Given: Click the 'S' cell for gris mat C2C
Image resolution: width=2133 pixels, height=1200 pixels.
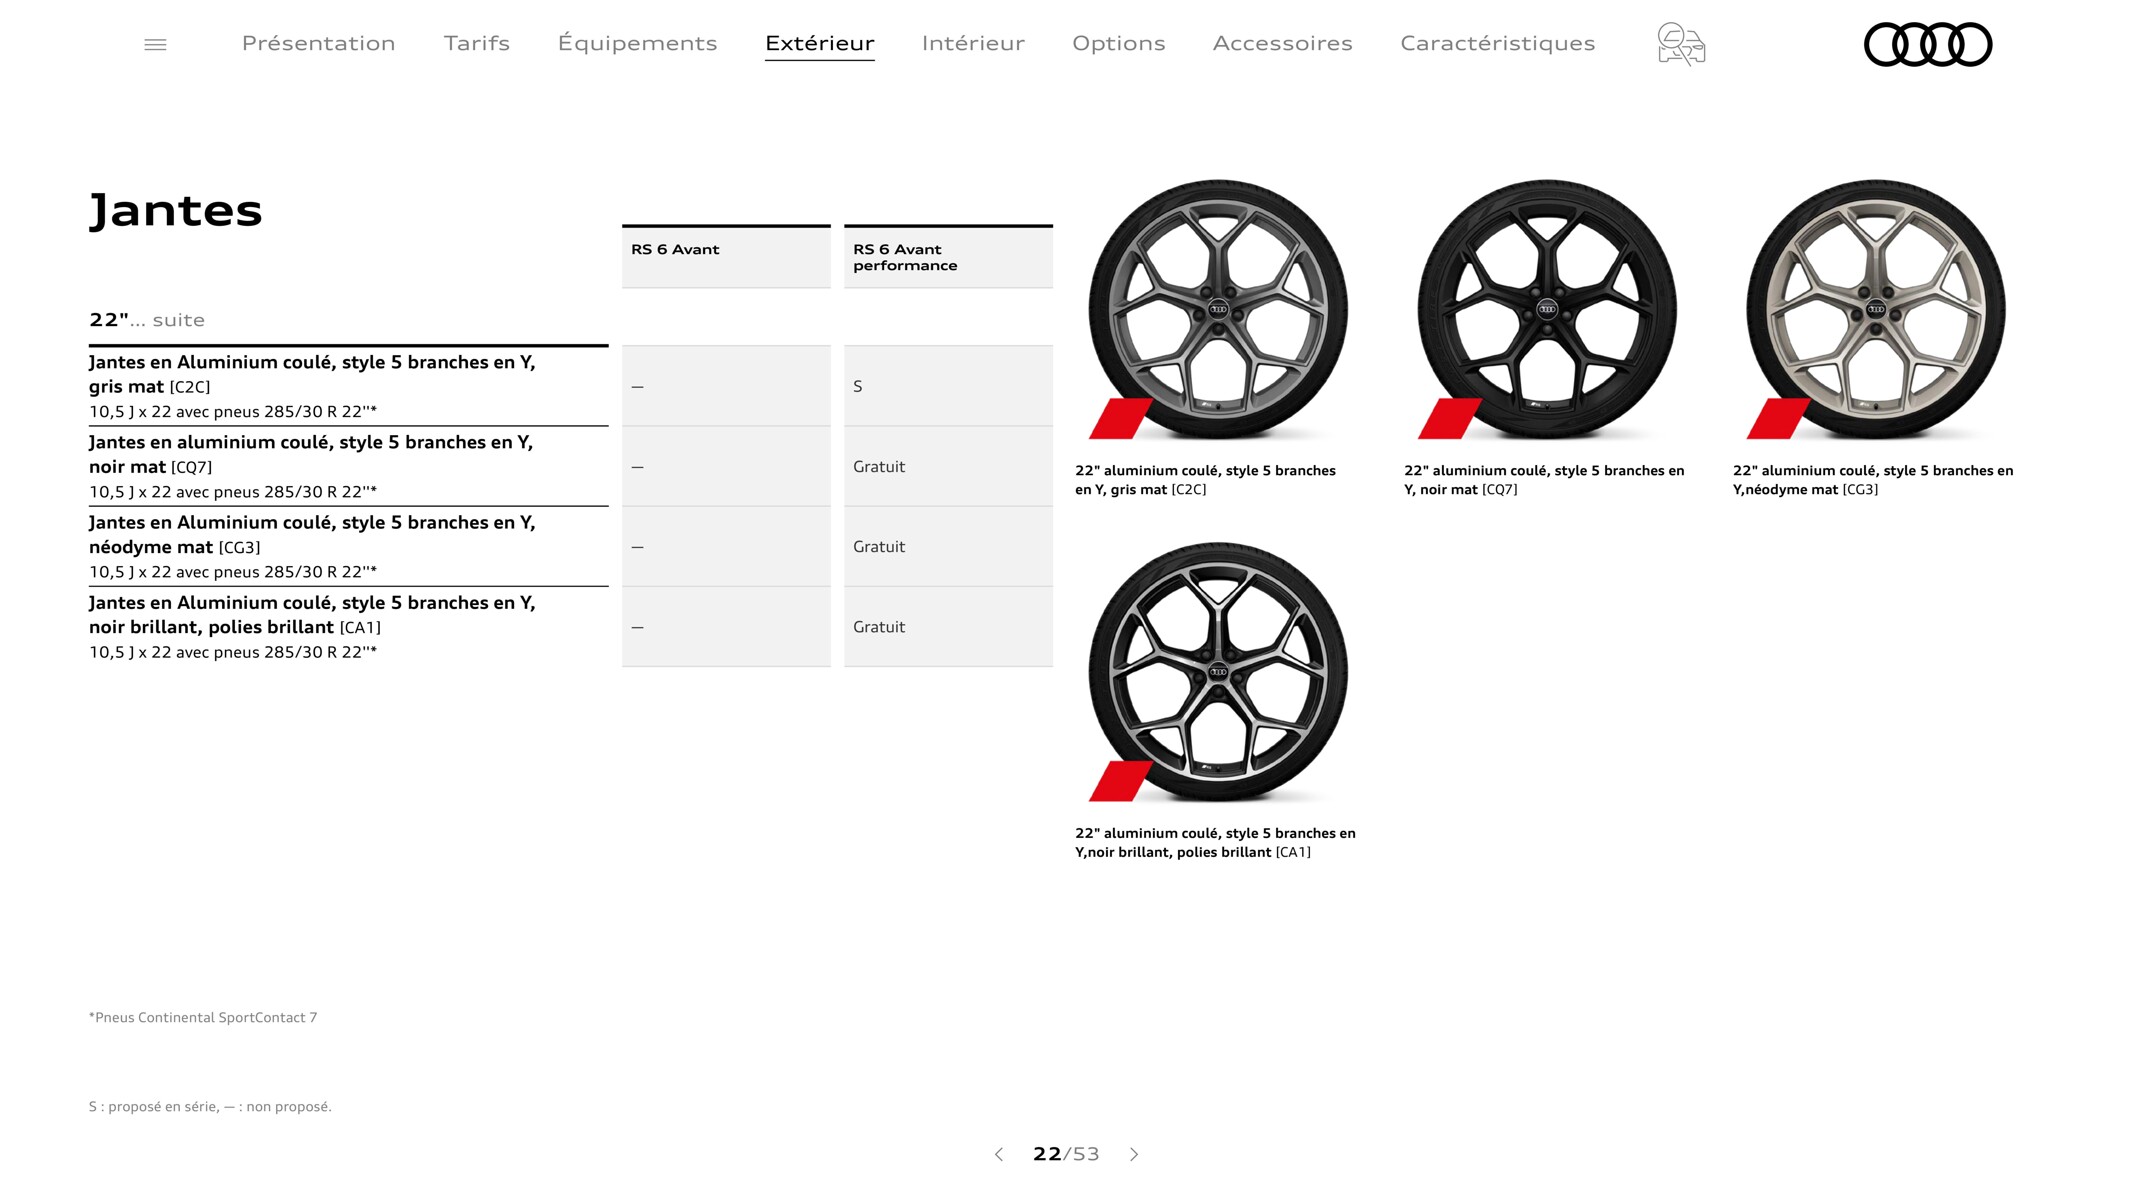Looking at the screenshot, I should (948, 386).
